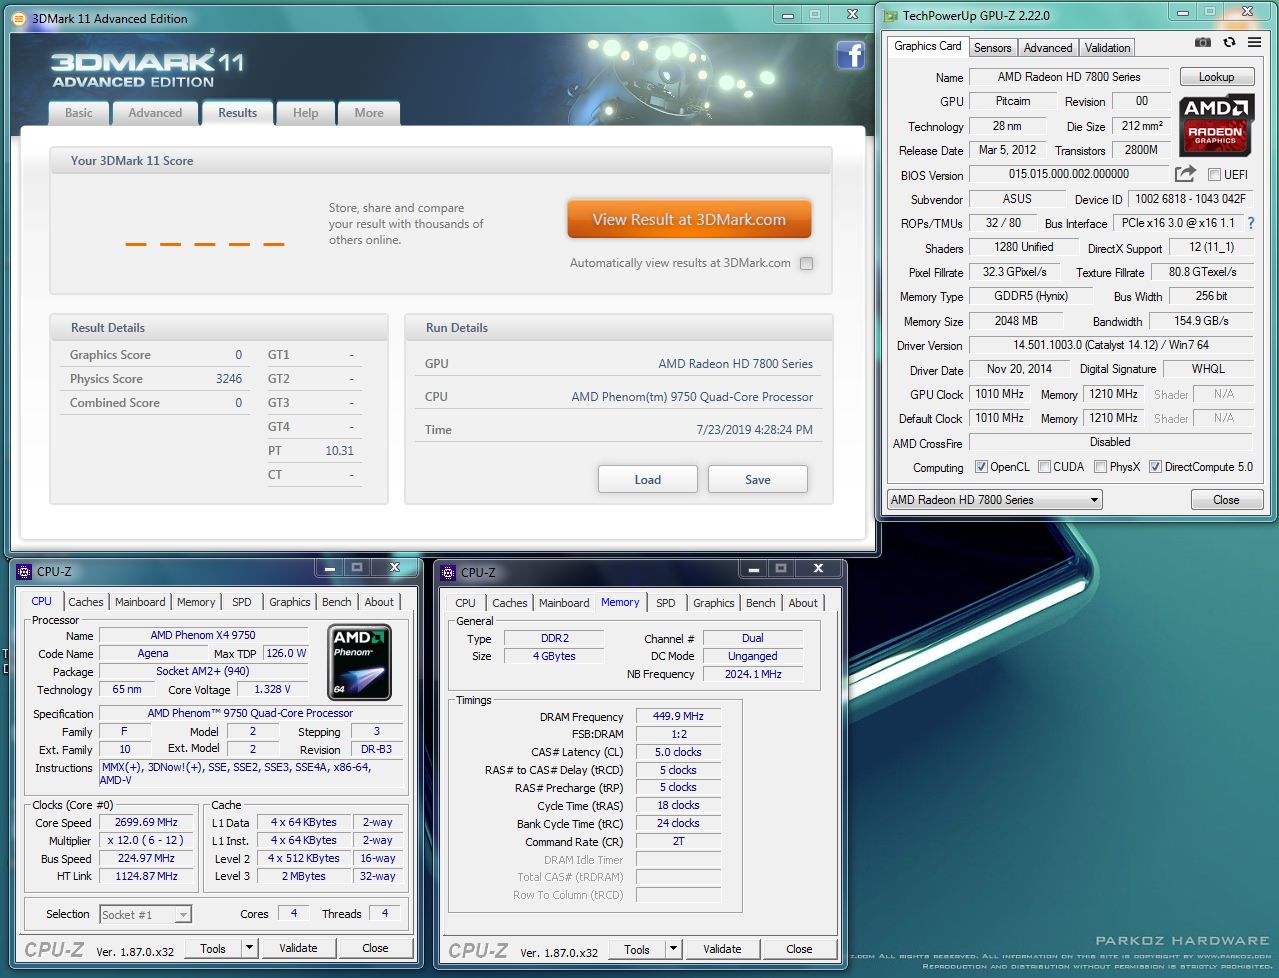Viewport: 1279px width, 978px height.
Task: Click Tools button in the right CPU-Z window
Action: 637,949
